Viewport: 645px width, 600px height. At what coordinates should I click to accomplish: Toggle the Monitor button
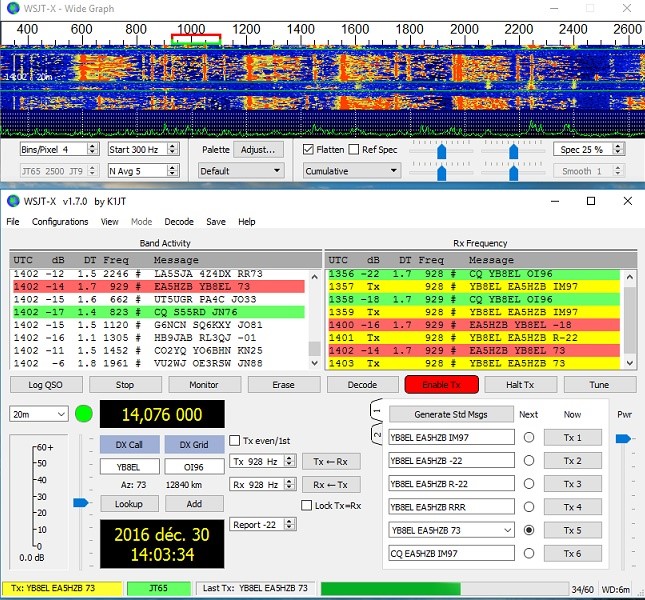coord(204,385)
